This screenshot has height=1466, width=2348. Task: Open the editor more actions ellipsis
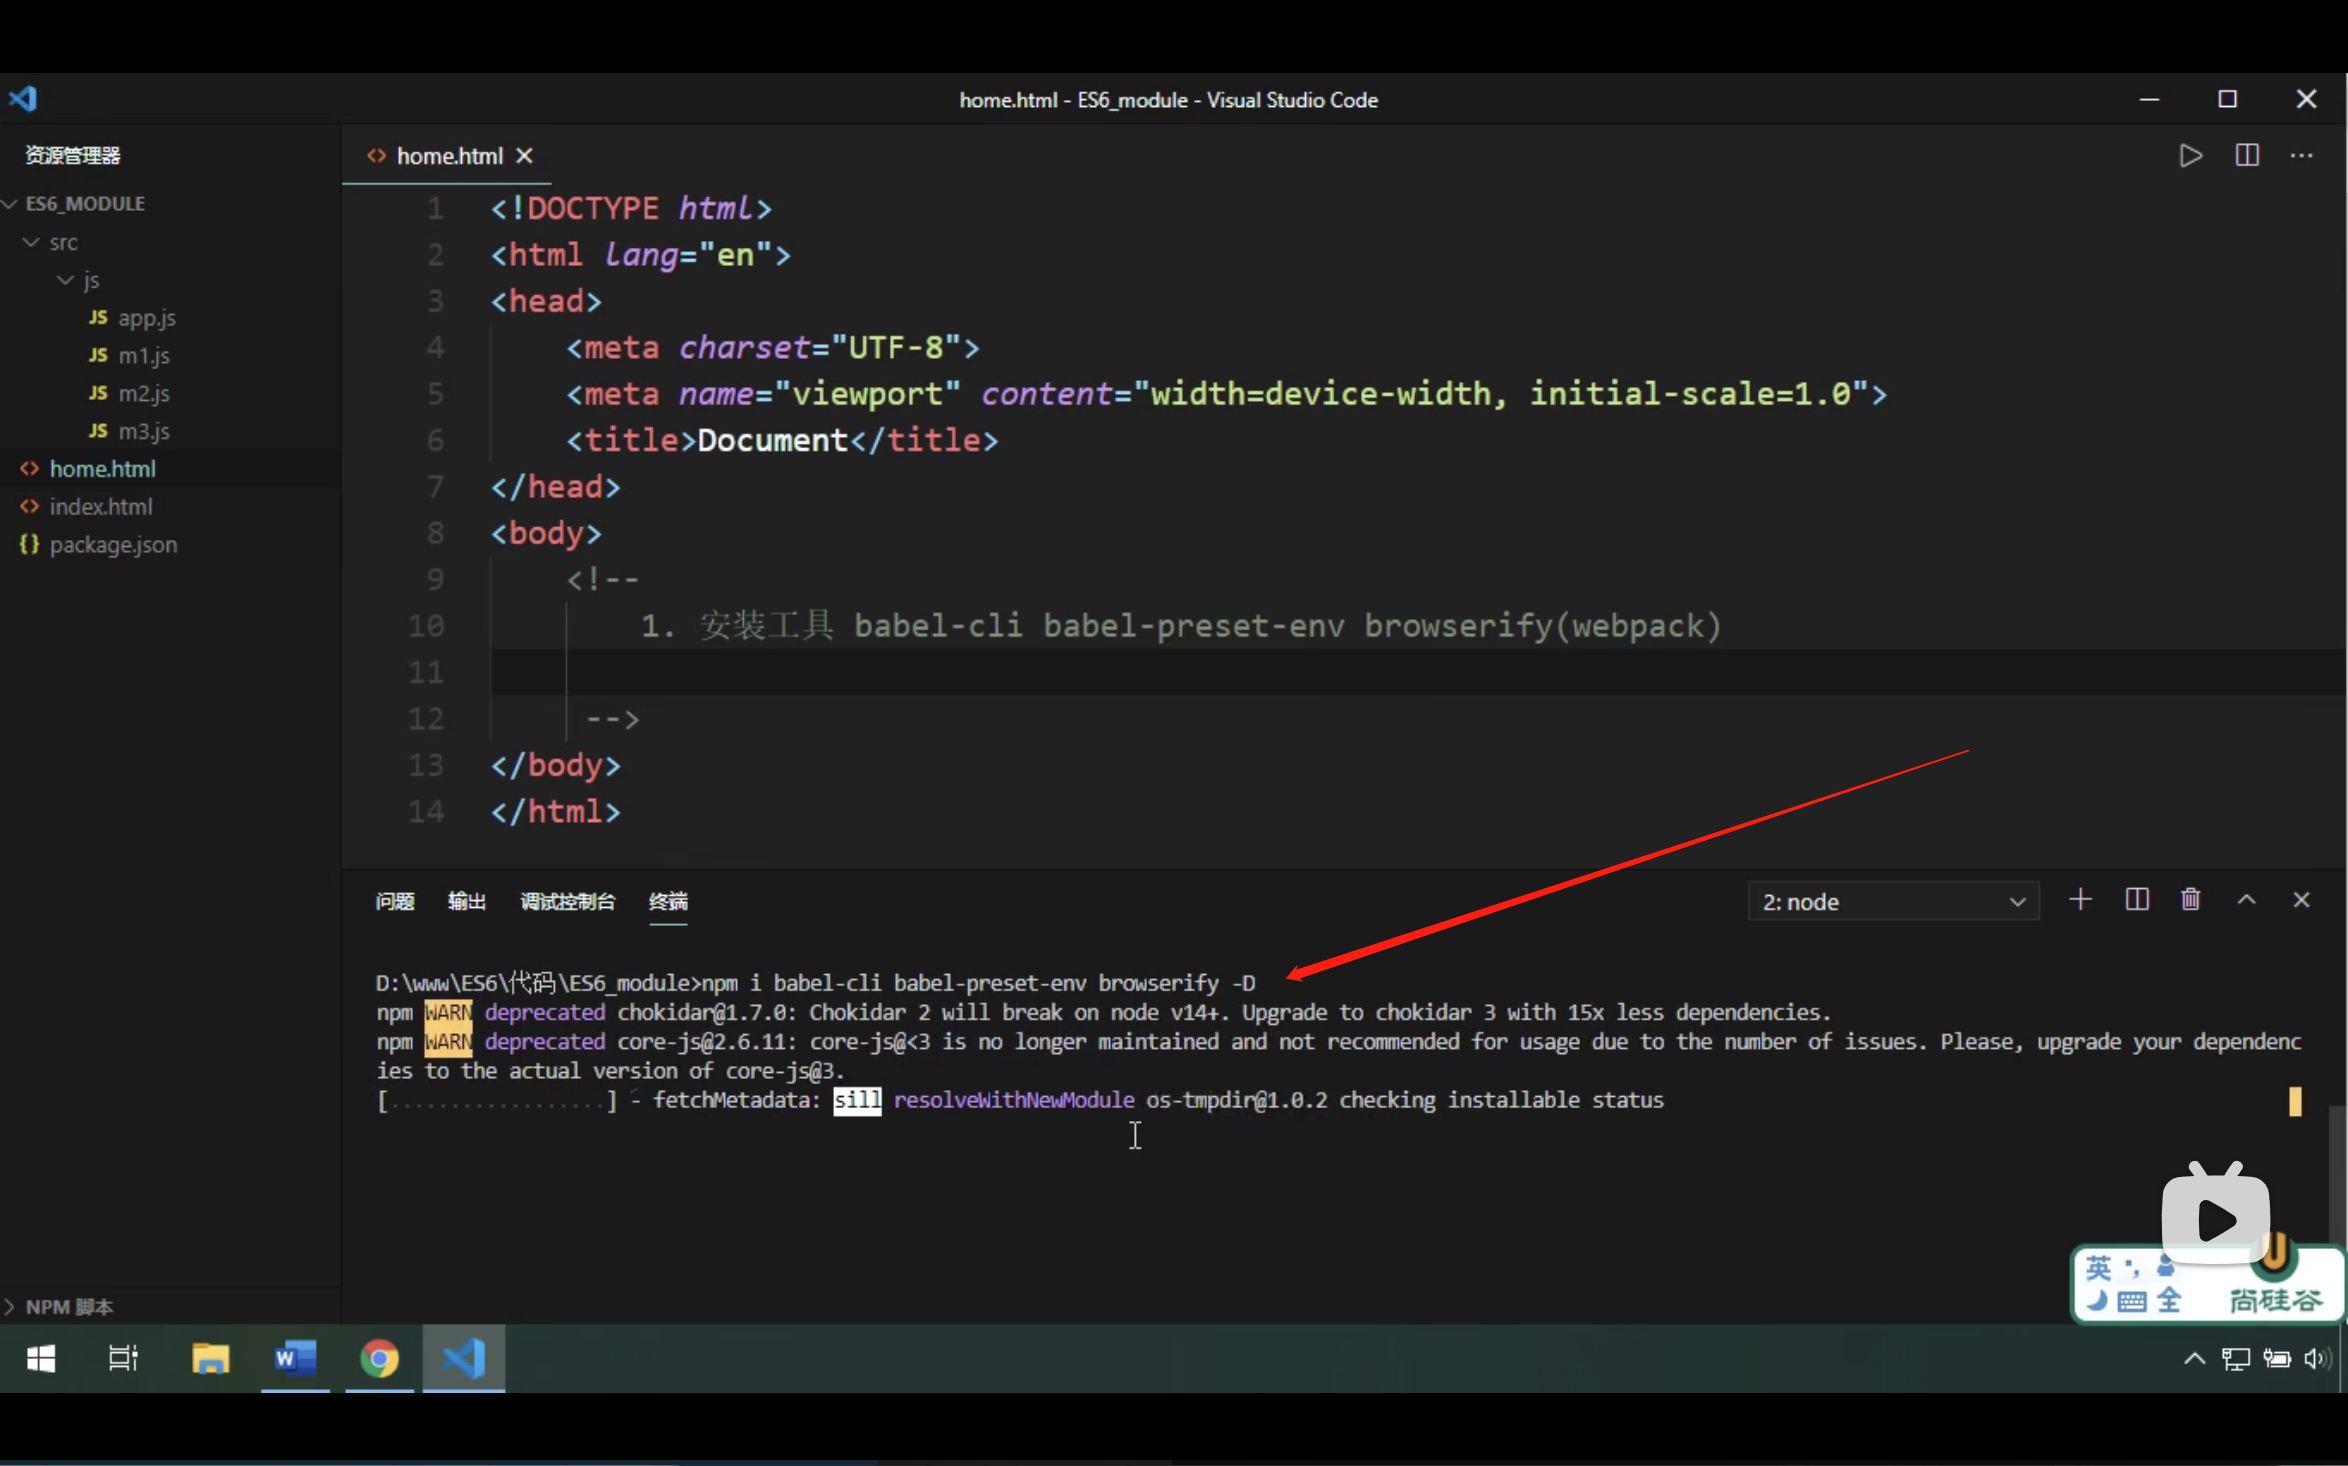(x=2301, y=156)
